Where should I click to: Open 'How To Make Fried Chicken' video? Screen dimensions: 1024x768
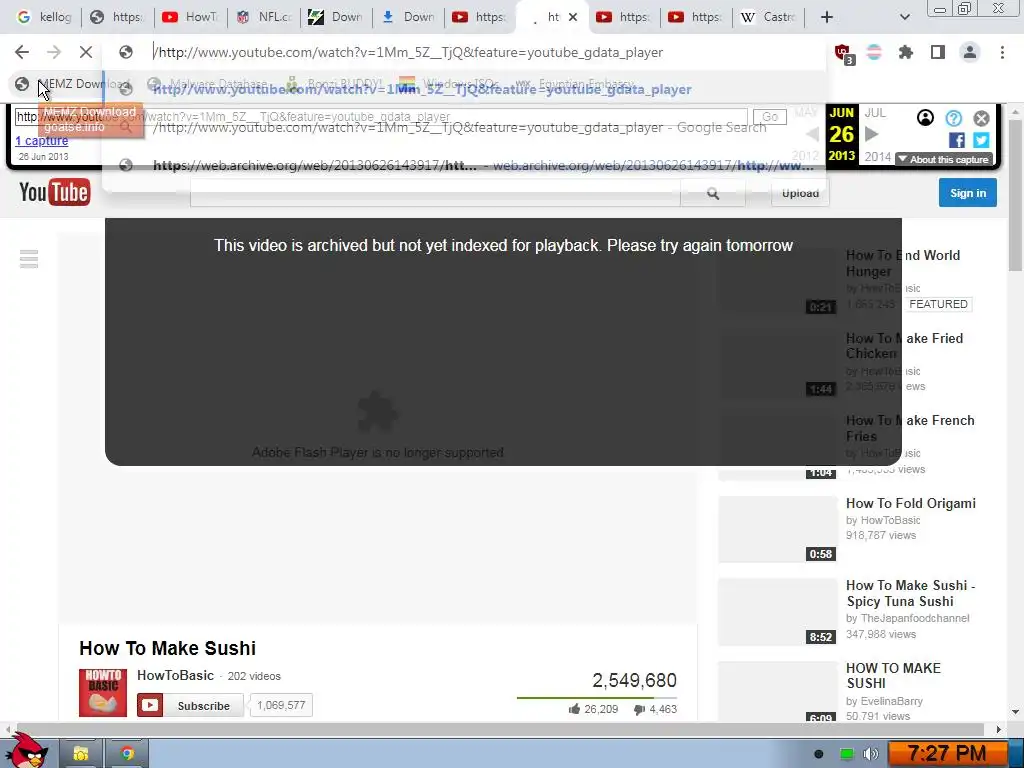(x=904, y=346)
